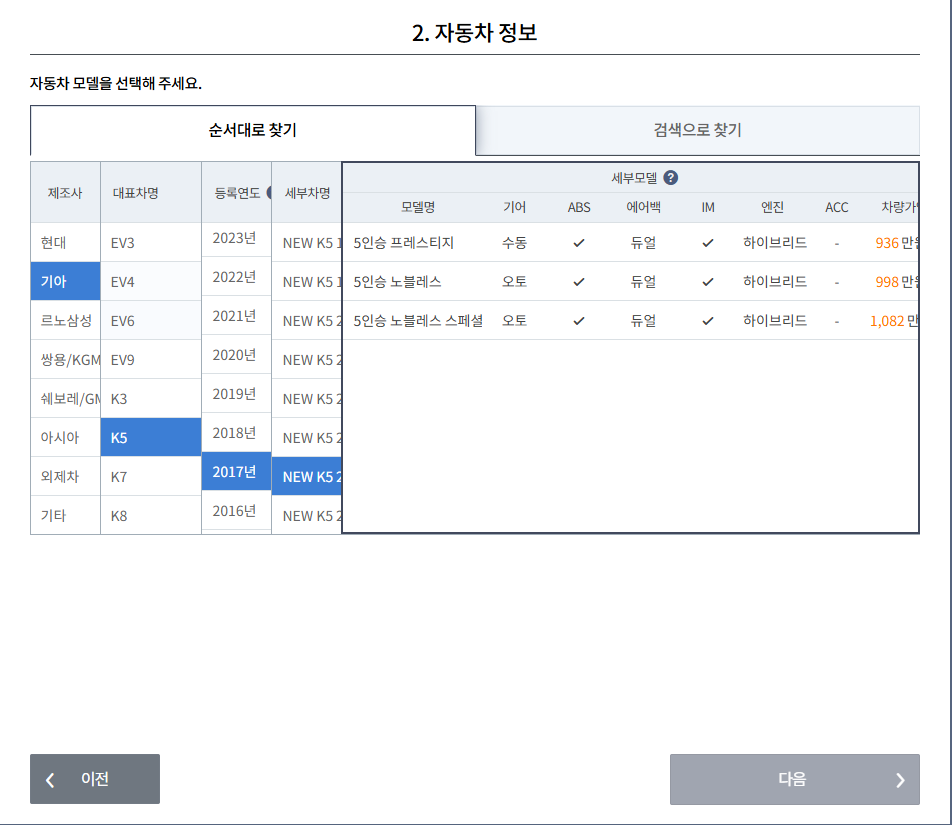Select manufacturer 기아
Screen dimensions: 952x825
[x=66, y=281]
